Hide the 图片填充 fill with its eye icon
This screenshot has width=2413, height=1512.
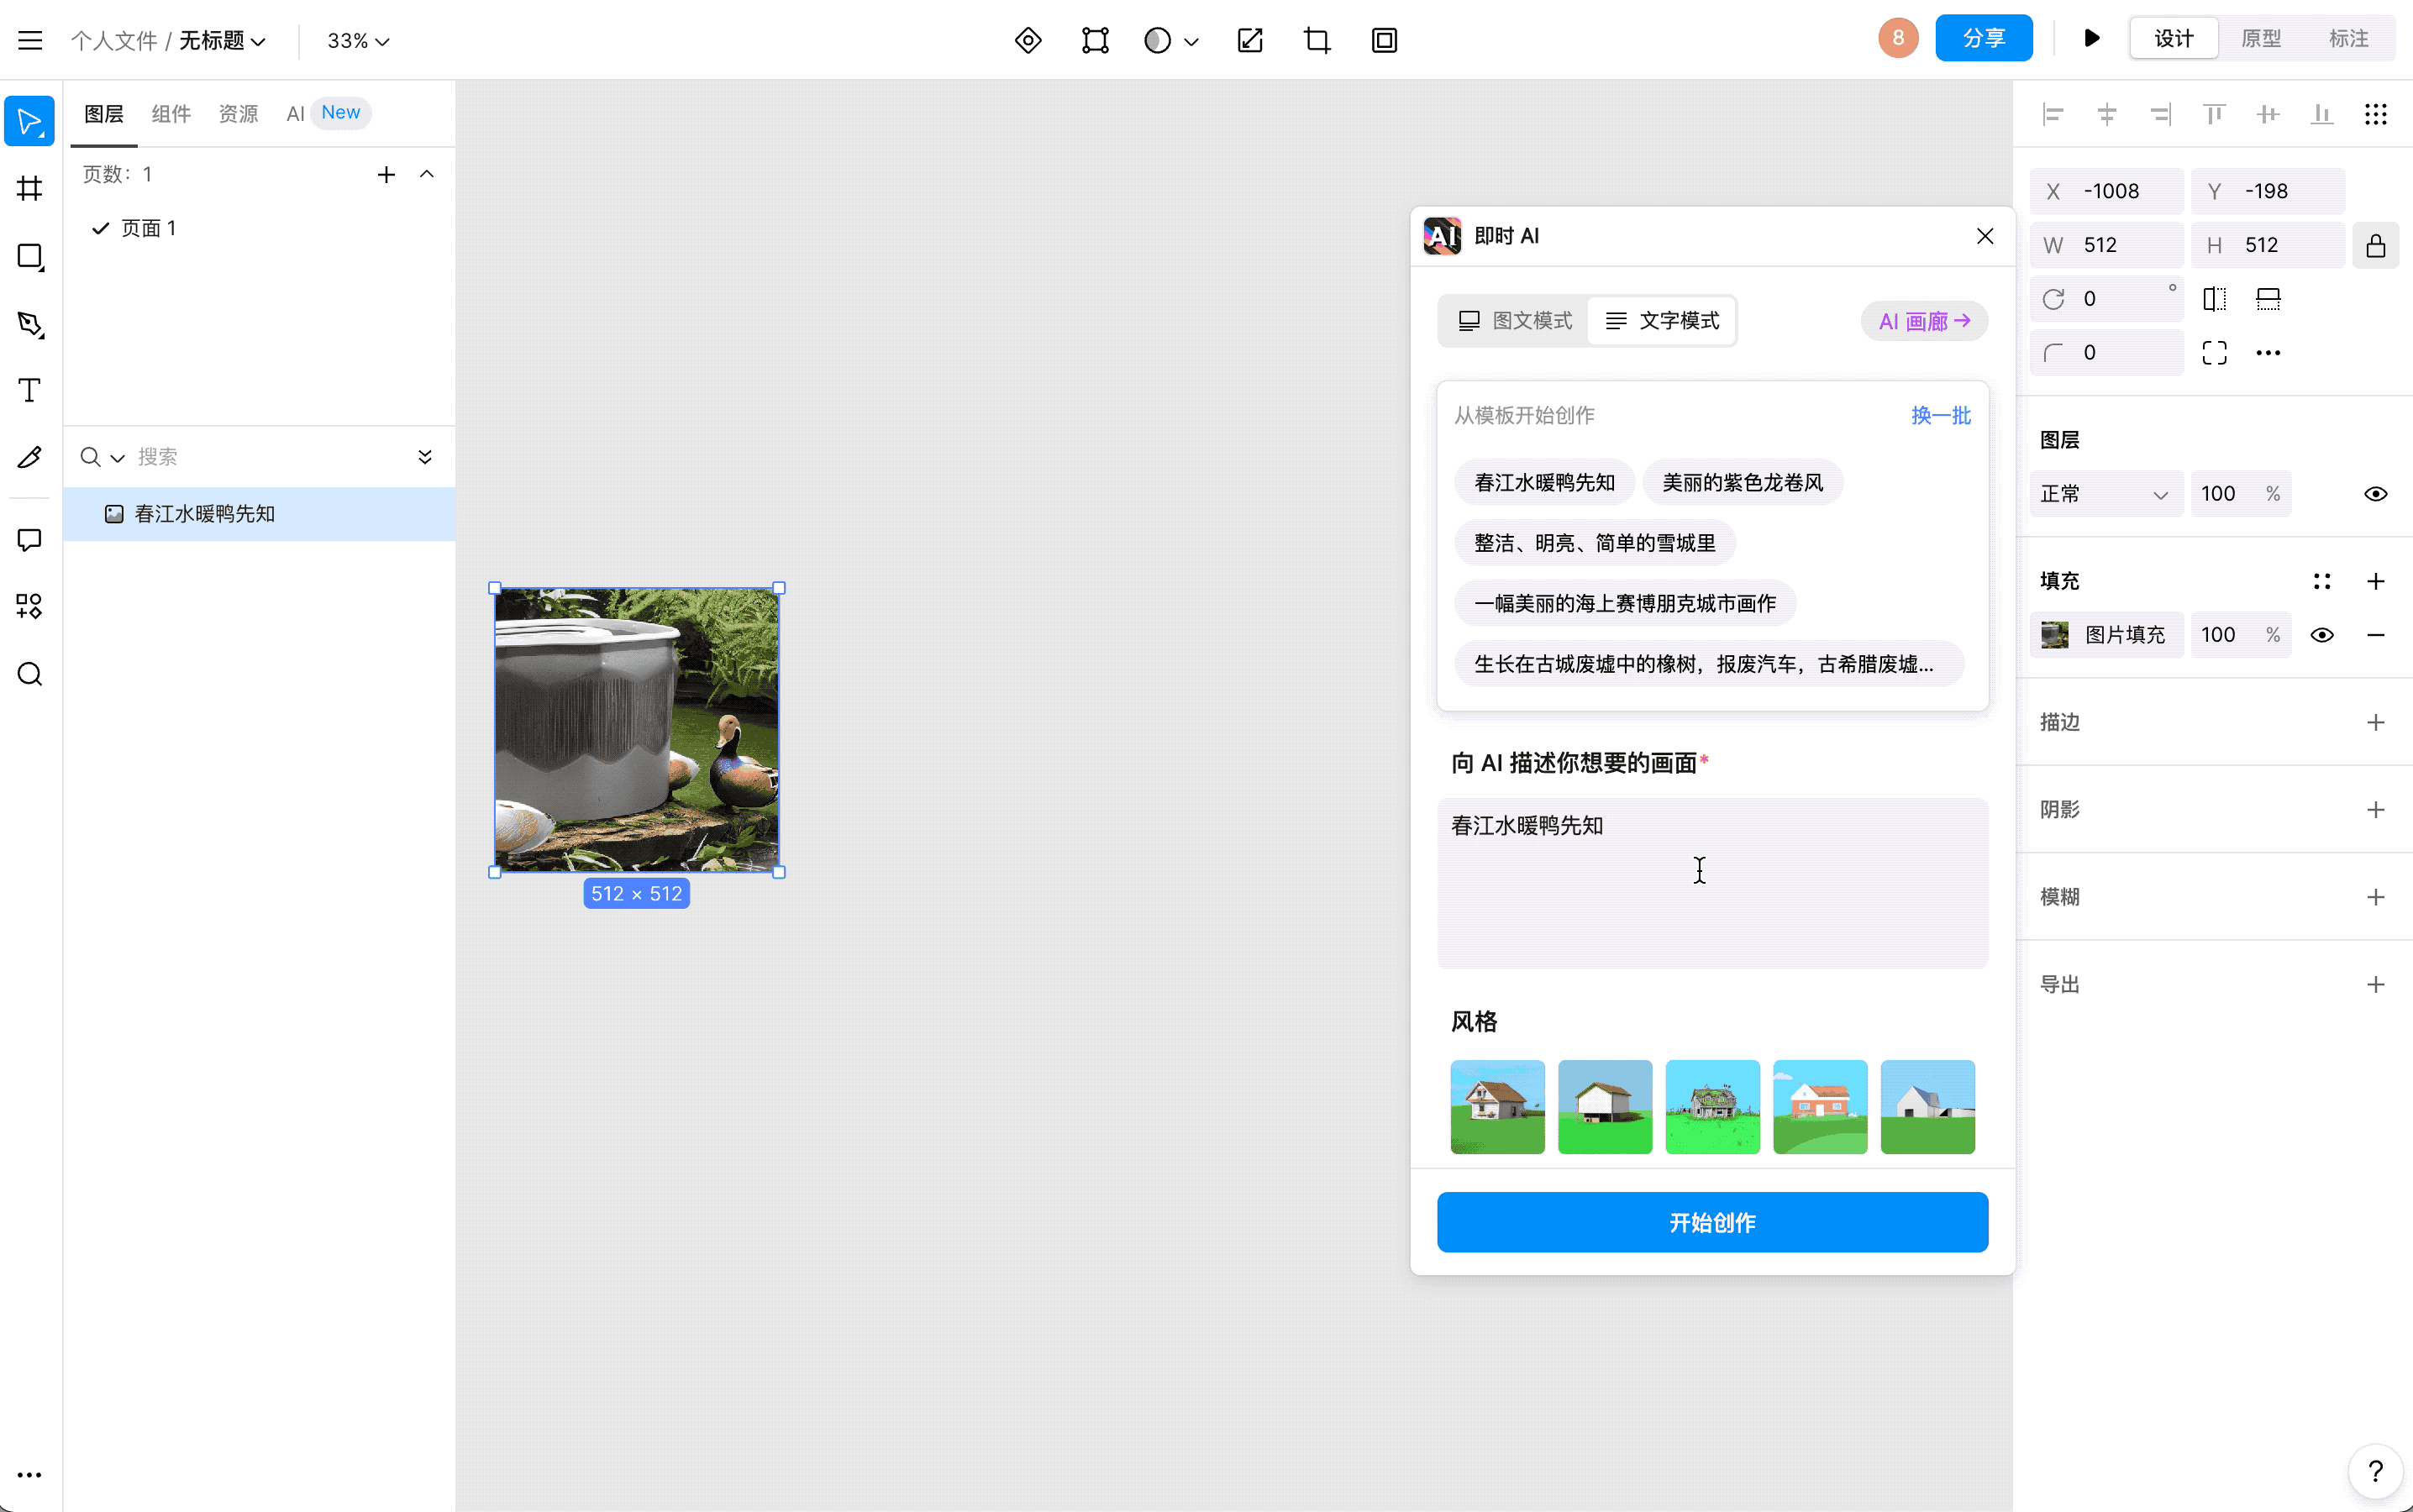(x=2322, y=634)
